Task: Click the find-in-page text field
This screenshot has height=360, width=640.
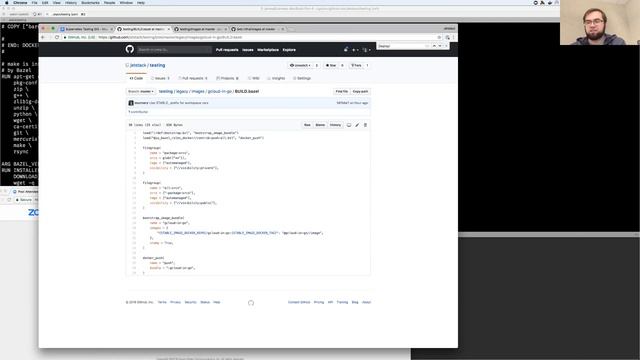Action: coord(402,46)
